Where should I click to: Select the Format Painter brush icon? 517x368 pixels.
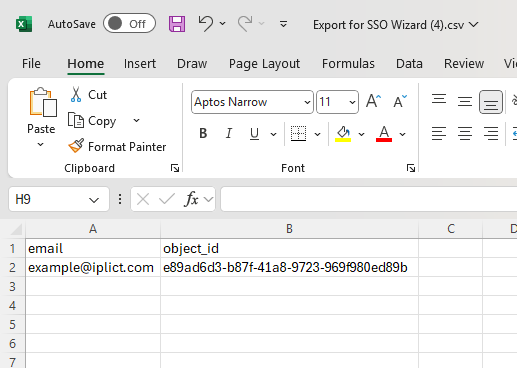(x=76, y=146)
